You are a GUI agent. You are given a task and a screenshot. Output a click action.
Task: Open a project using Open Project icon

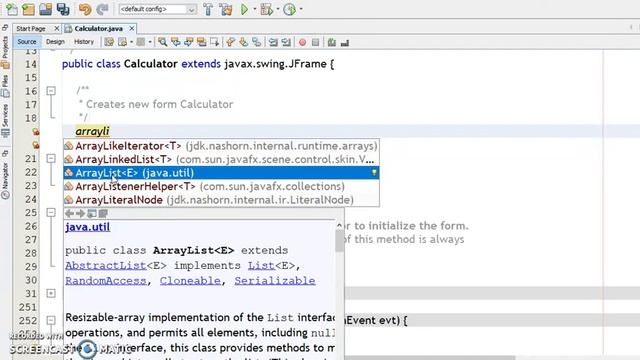(x=45, y=9)
